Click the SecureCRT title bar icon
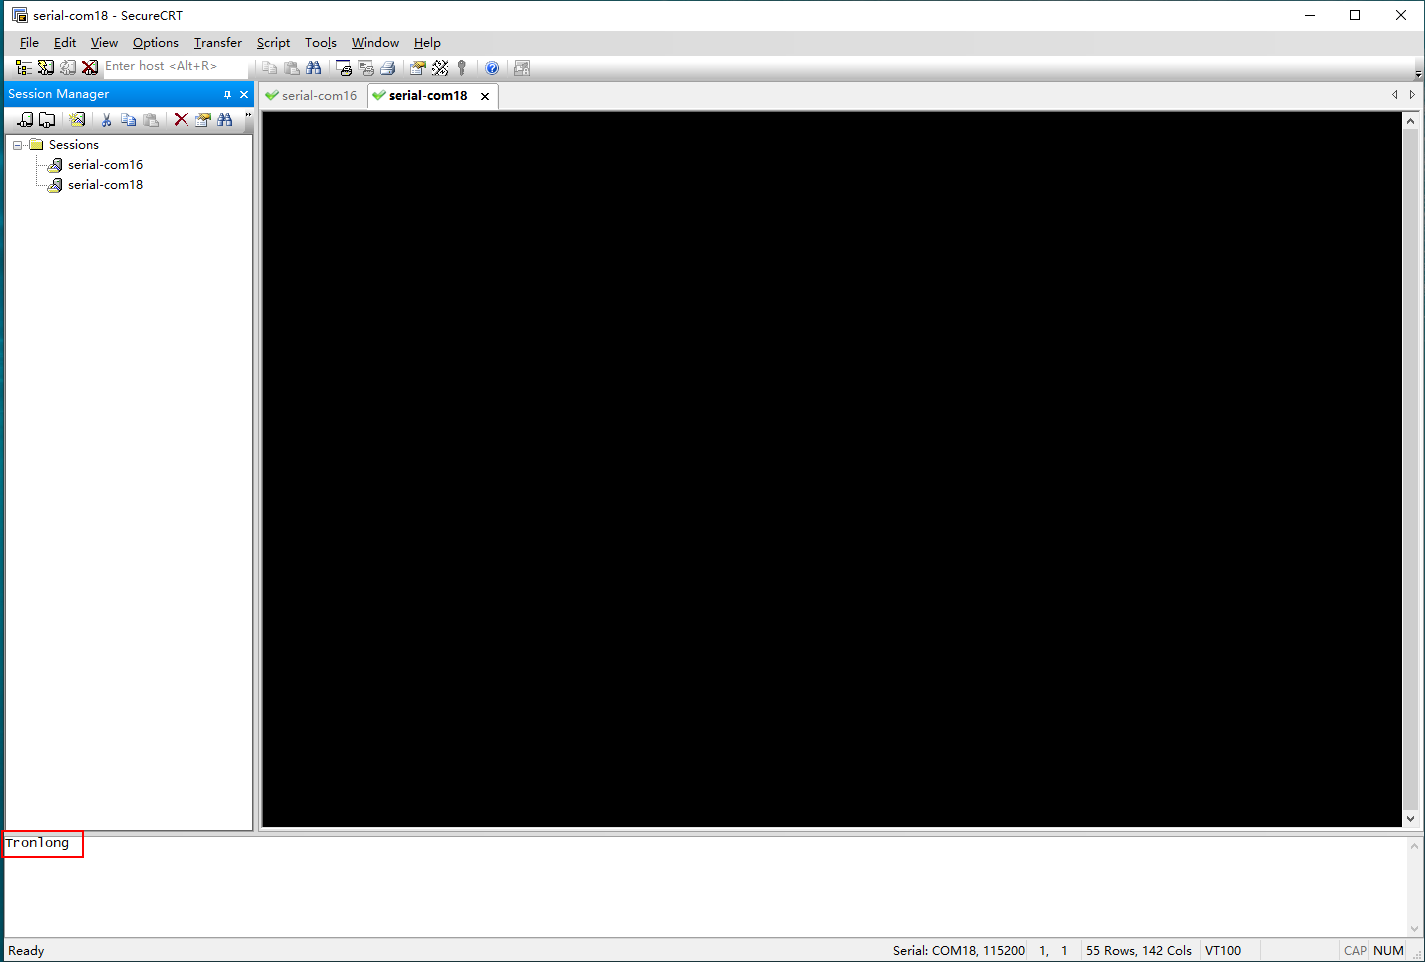The width and height of the screenshot is (1425, 962). point(20,15)
